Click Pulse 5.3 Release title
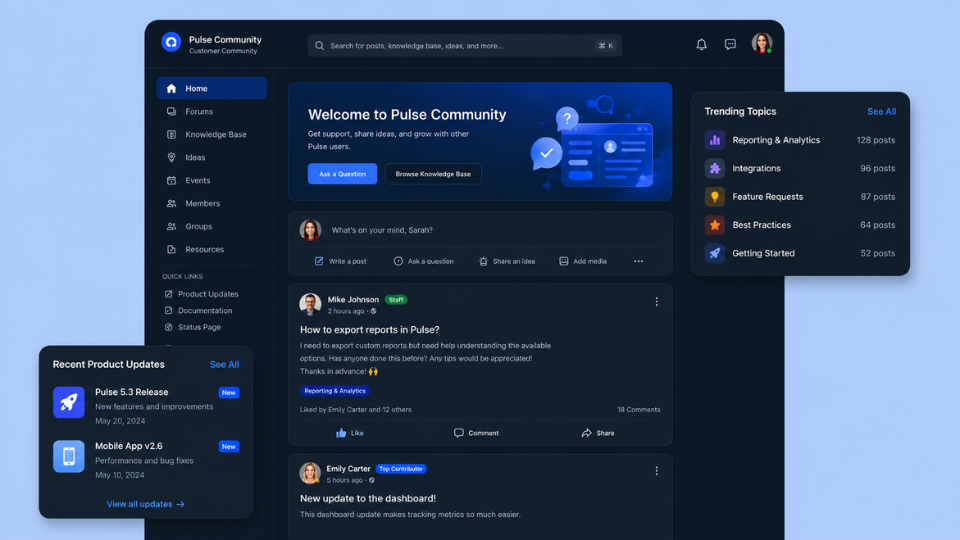The width and height of the screenshot is (960, 540). 132,392
